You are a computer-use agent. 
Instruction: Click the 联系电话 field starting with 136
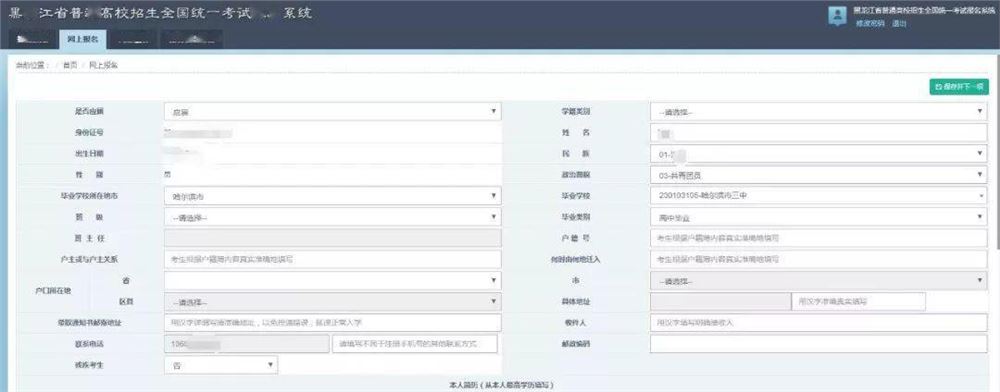[246, 344]
